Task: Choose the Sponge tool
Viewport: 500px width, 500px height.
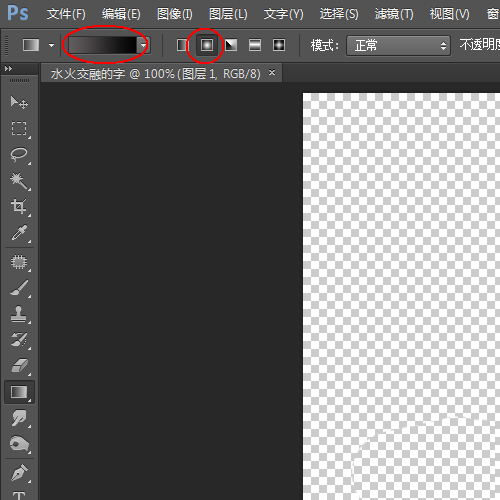Action: [19, 444]
